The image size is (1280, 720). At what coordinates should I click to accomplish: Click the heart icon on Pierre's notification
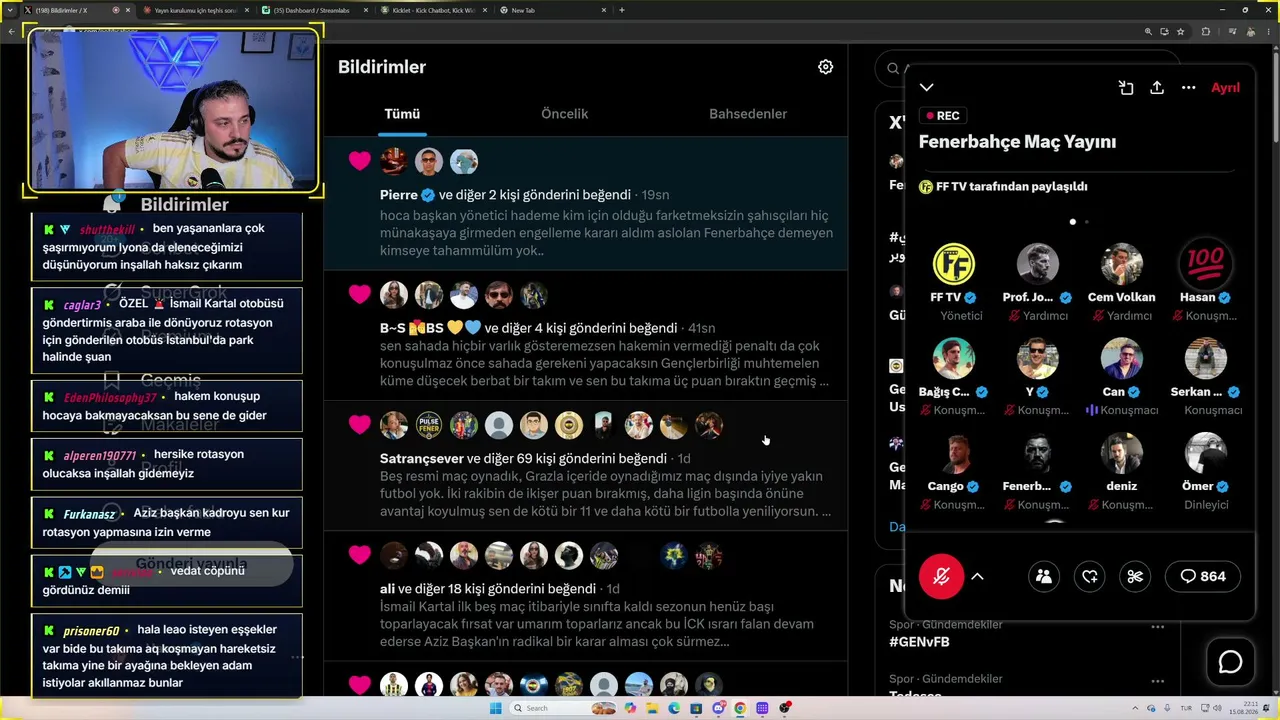[x=360, y=161]
